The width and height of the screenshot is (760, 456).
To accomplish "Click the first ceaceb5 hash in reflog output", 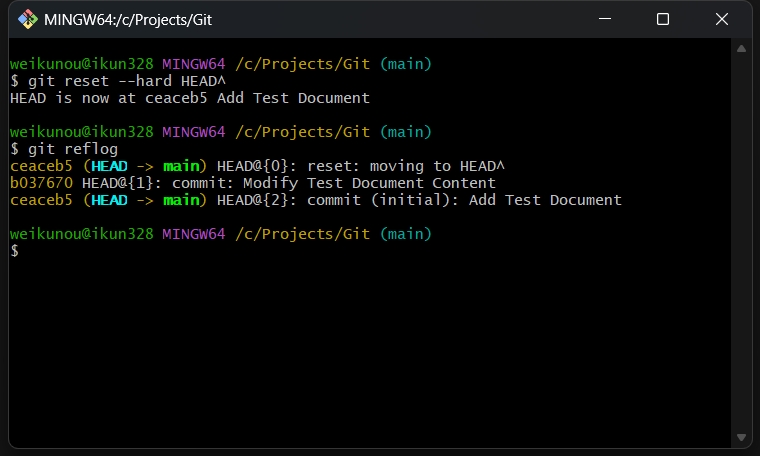I will (41, 166).
